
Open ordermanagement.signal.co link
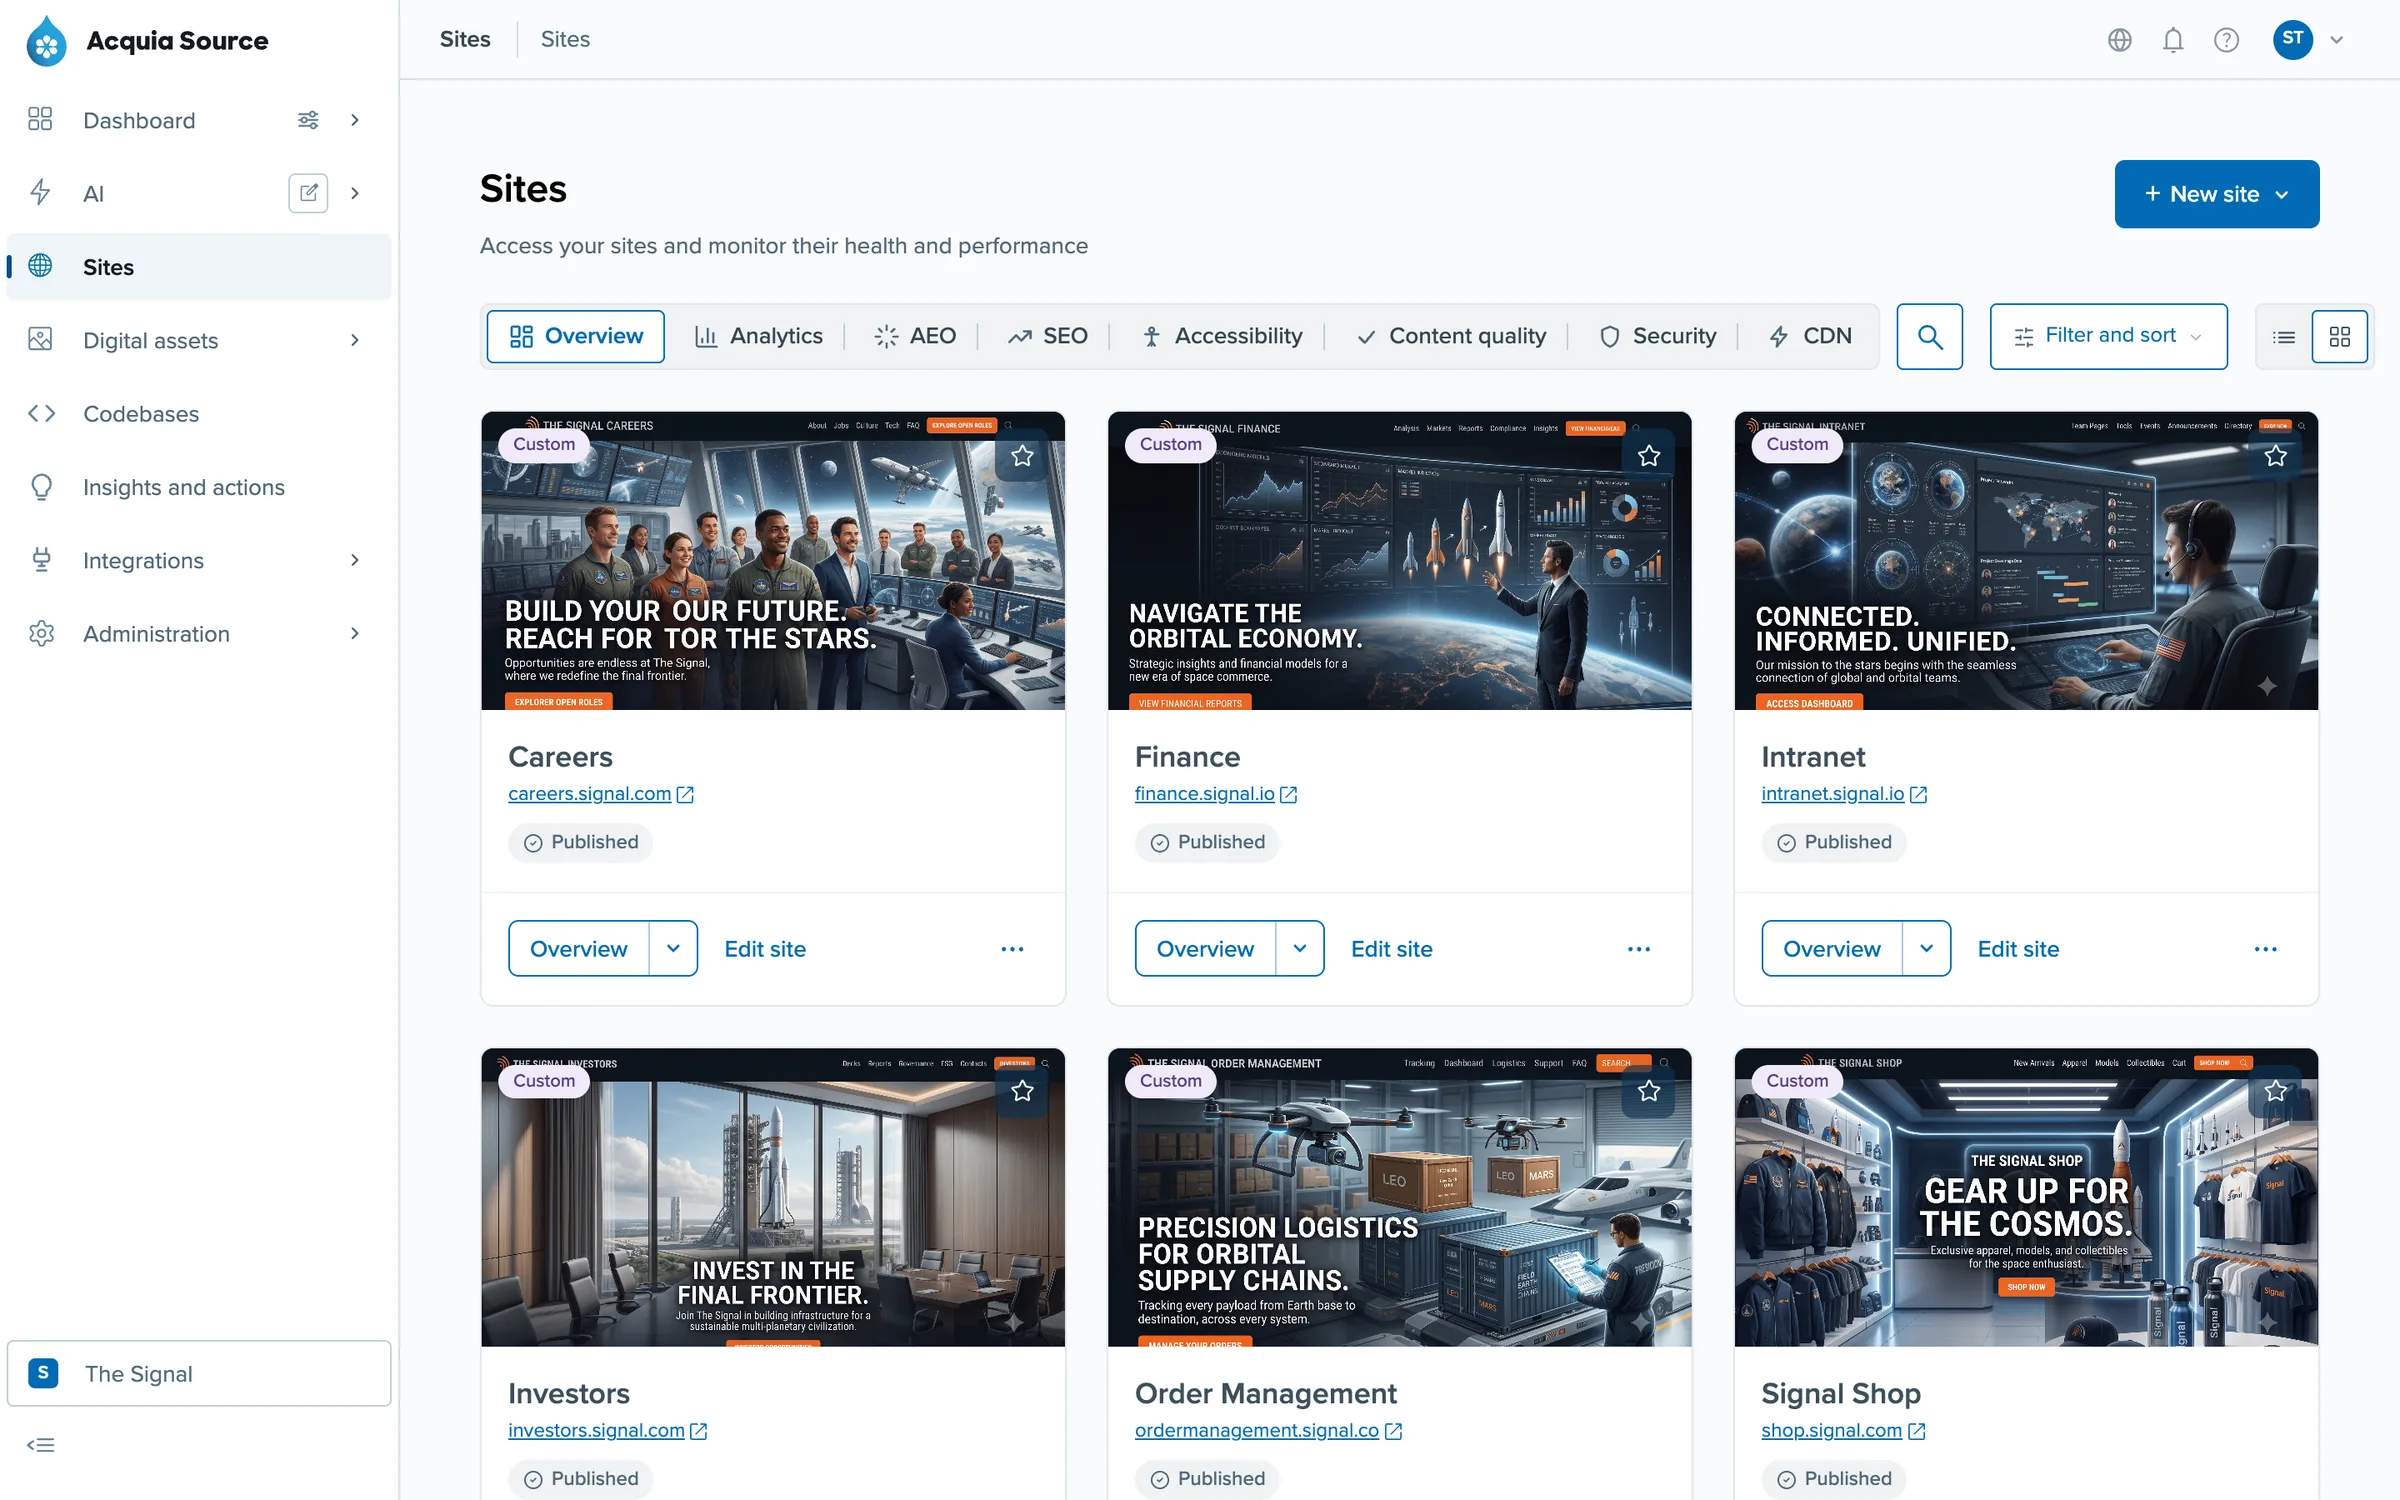pos(1268,1431)
